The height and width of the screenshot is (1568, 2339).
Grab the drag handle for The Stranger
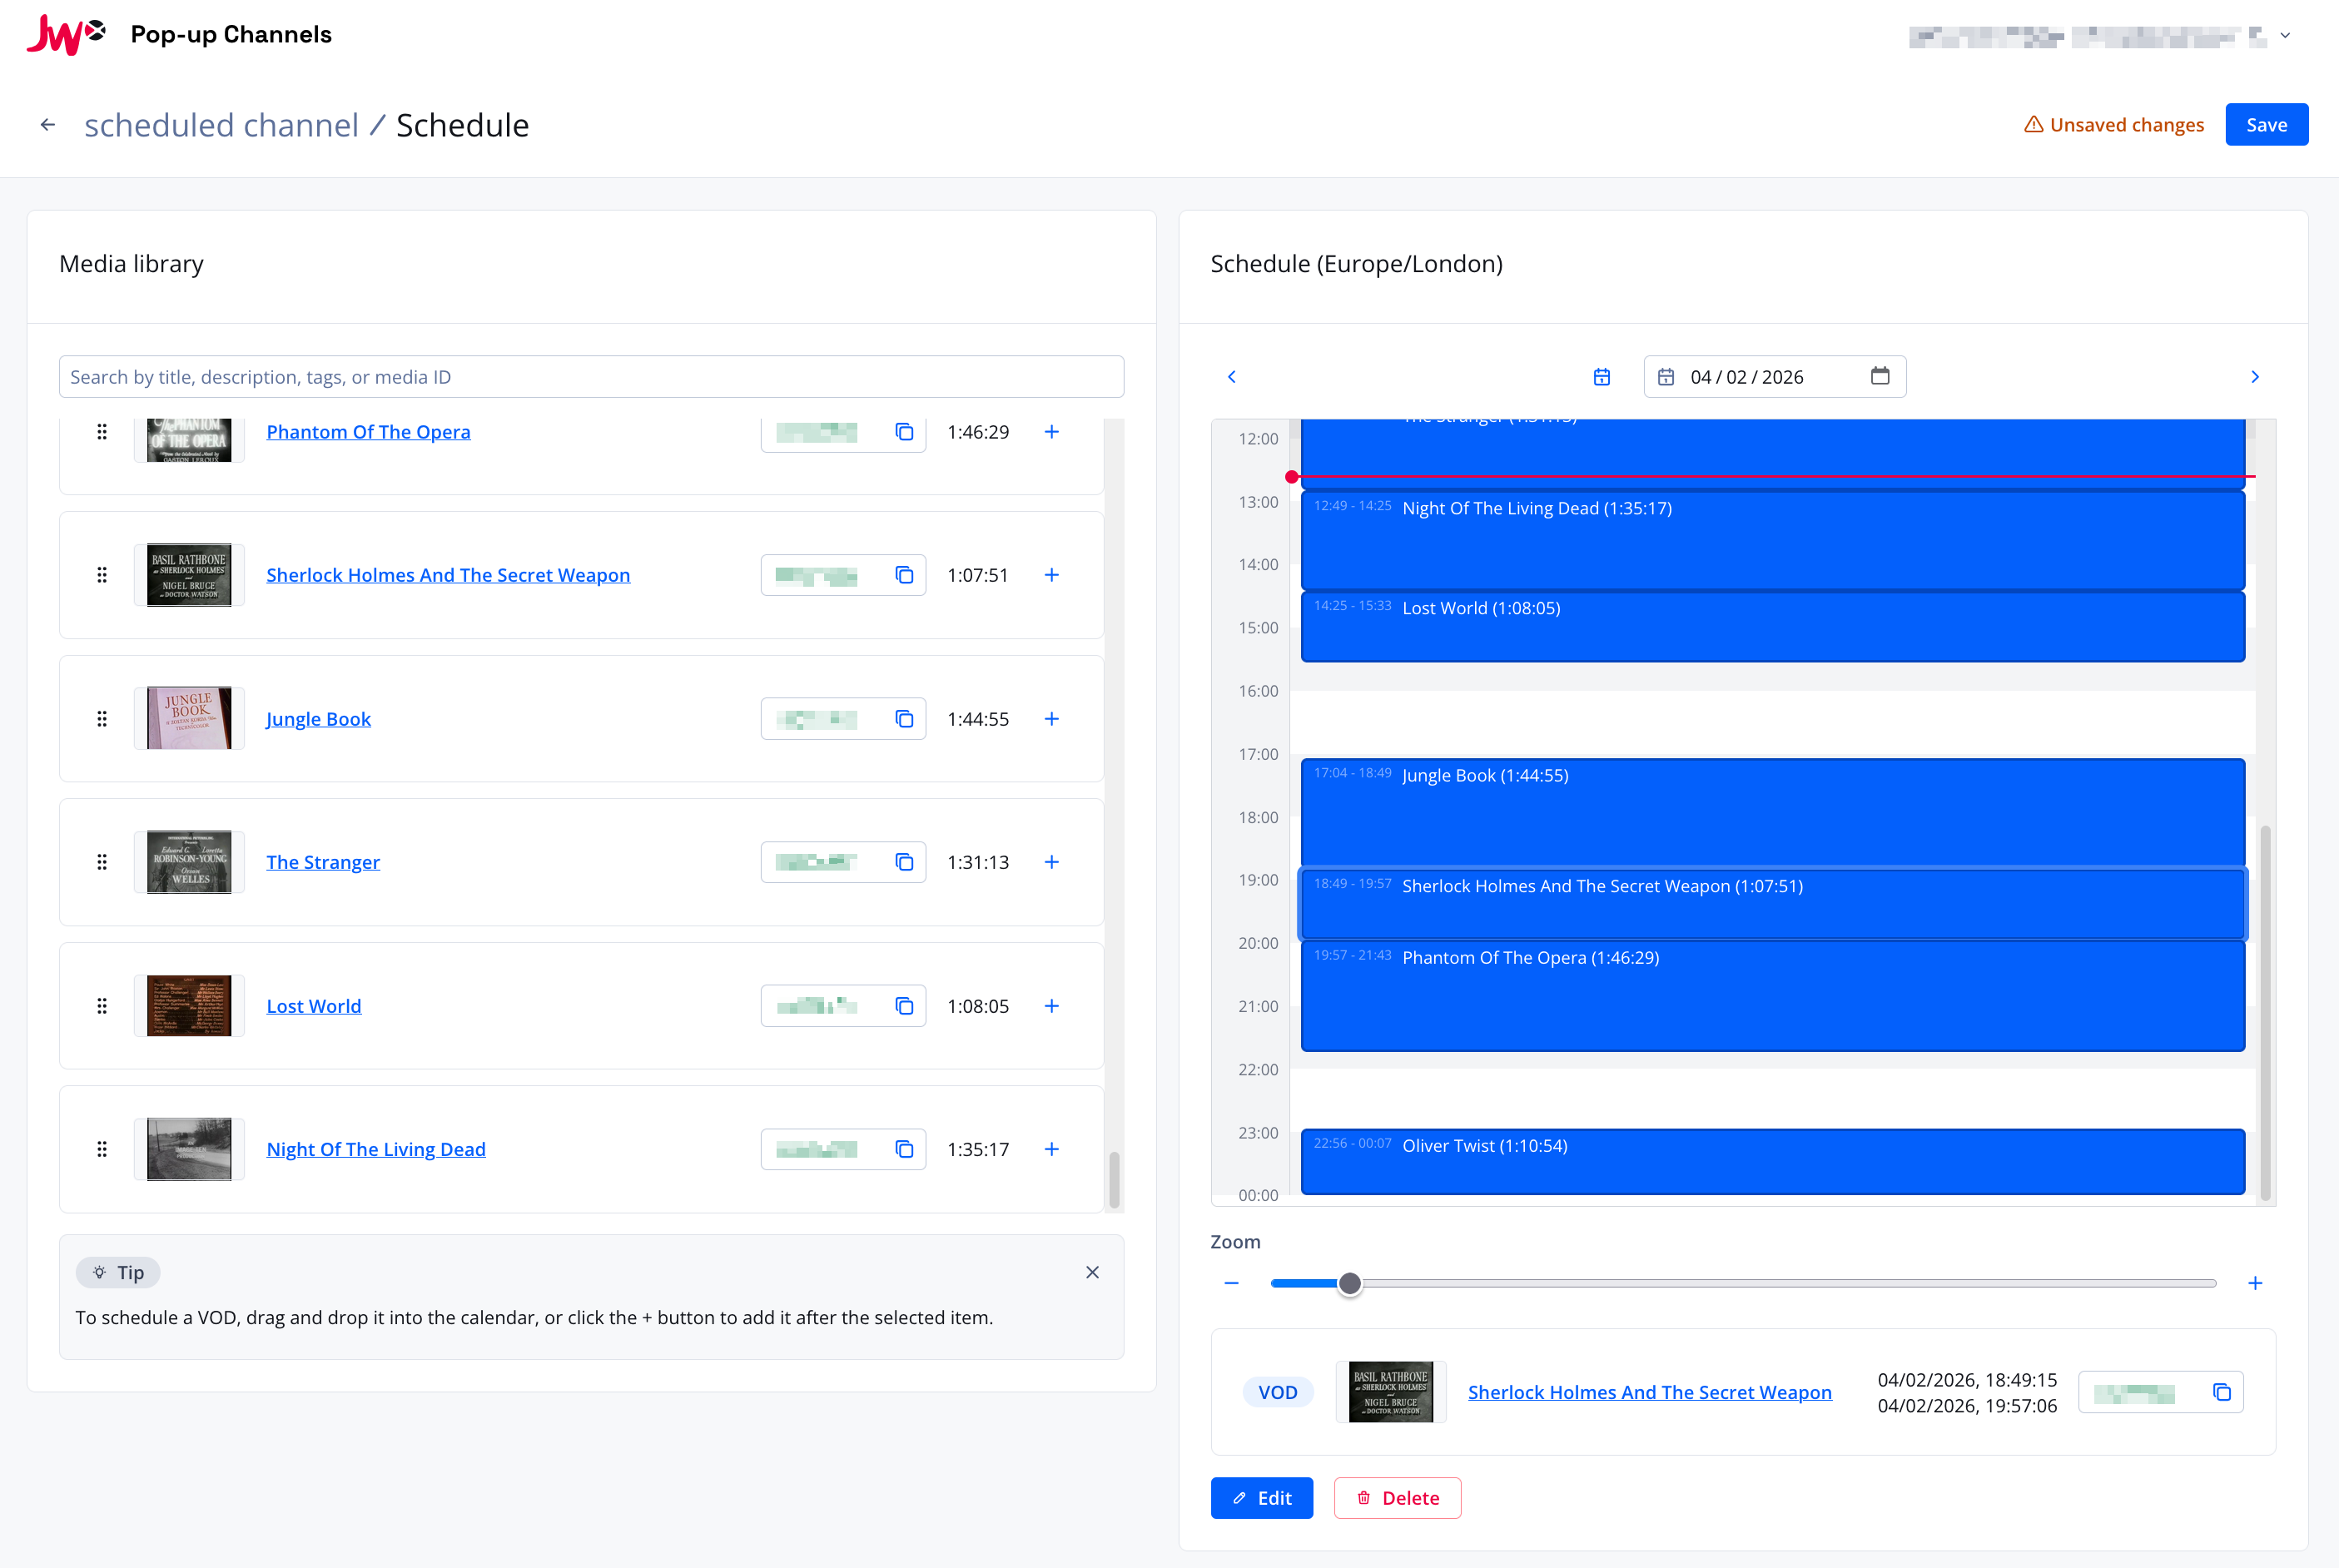[102, 862]
